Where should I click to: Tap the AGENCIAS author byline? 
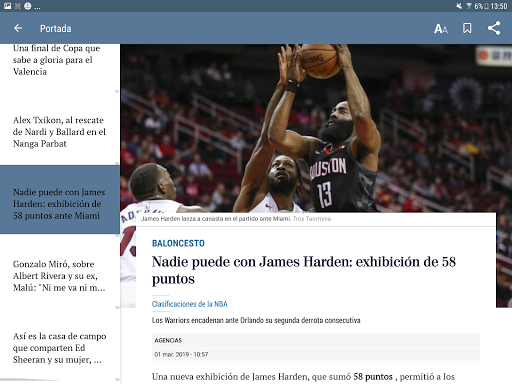(168, 340)
